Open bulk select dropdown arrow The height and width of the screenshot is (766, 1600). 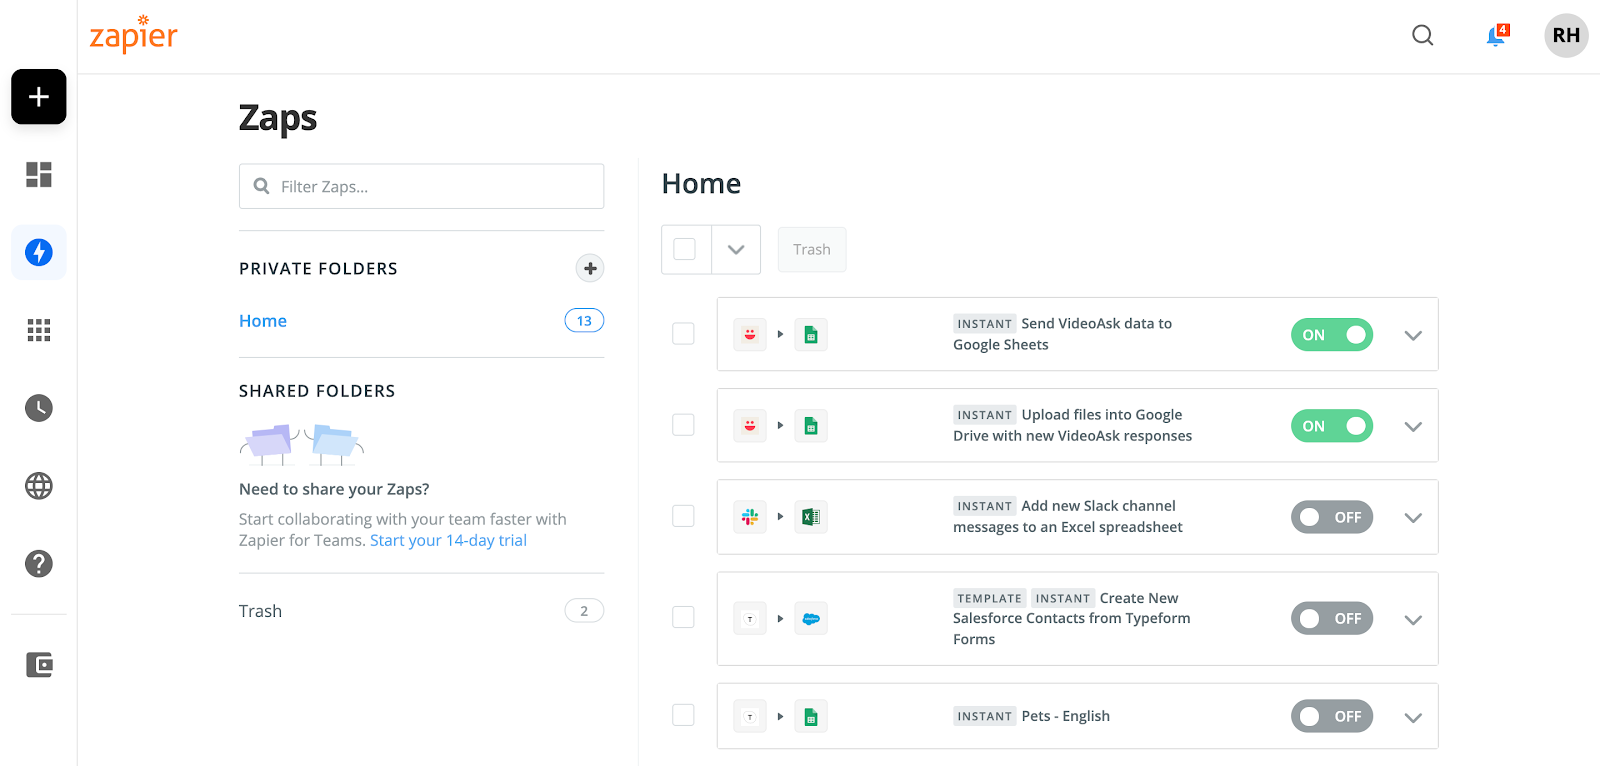[x=736, y=249]
